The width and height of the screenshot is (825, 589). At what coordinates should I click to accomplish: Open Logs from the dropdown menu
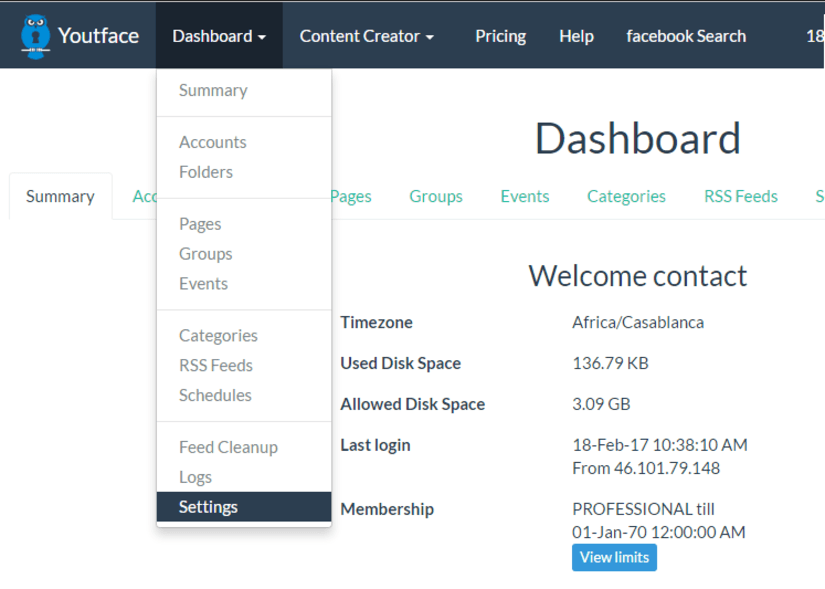[x=244, y=477]
